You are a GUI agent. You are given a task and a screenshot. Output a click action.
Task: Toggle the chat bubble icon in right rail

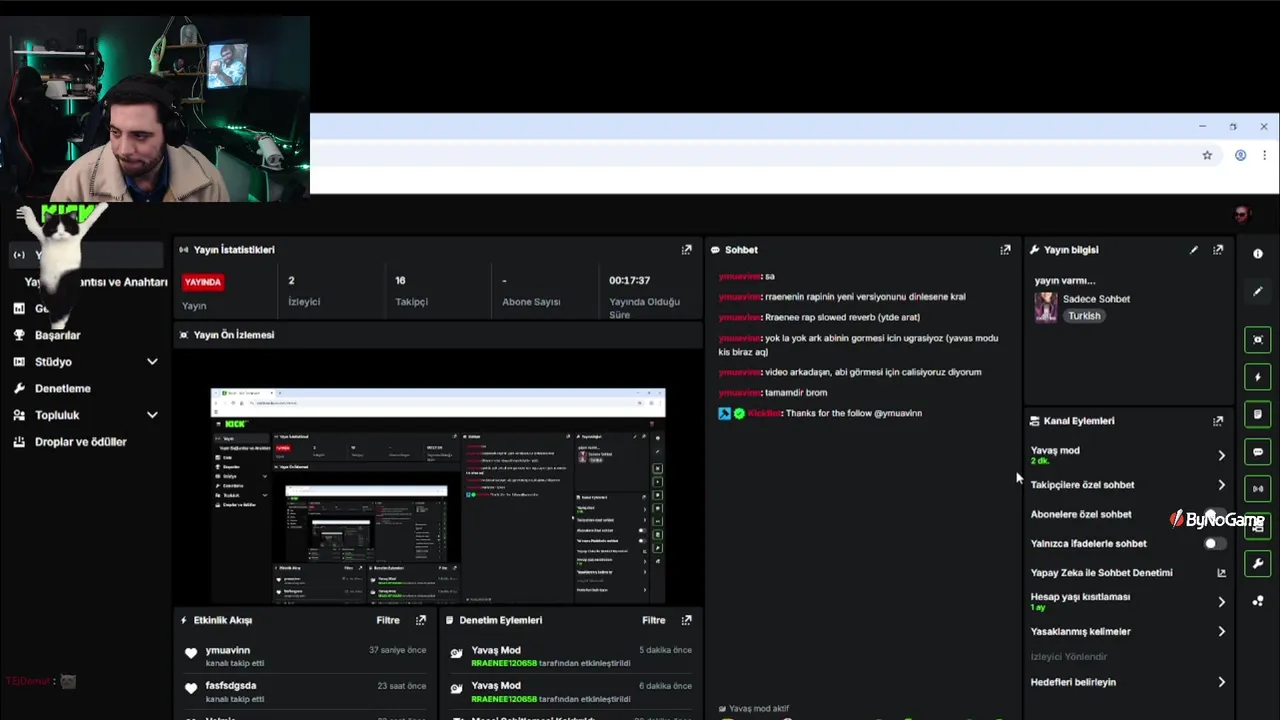[1258, 452]
